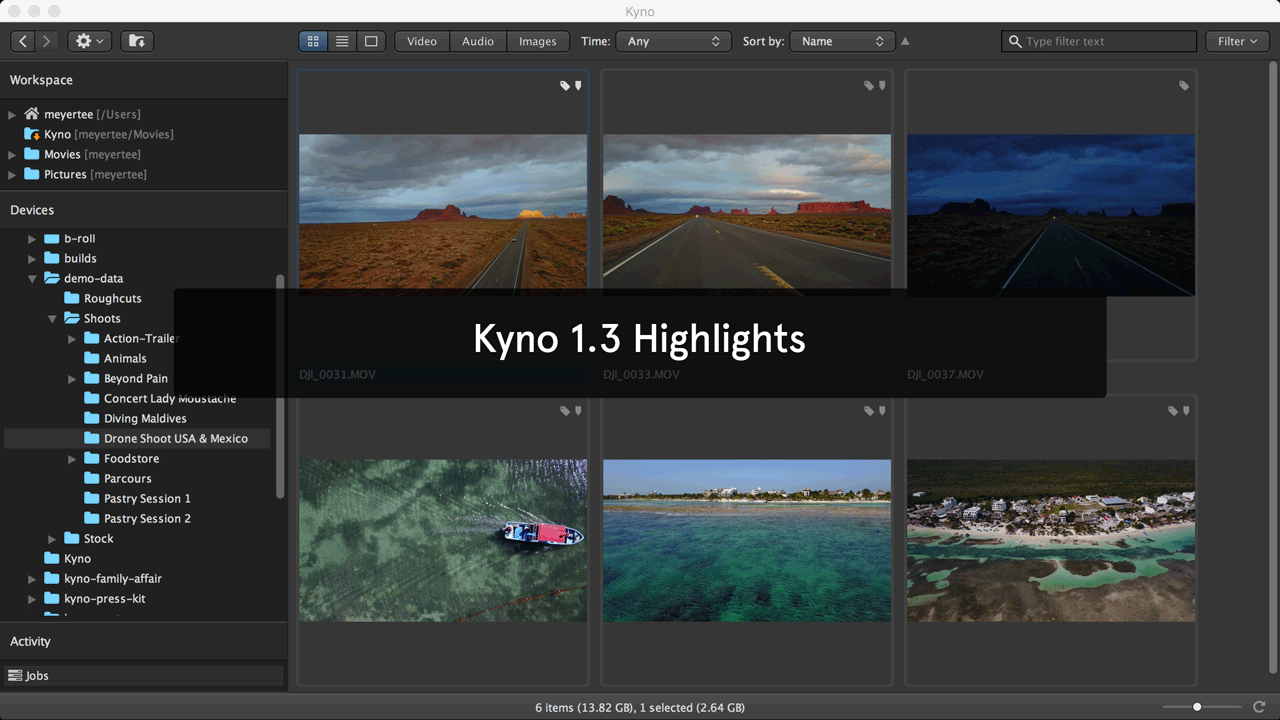Screen dimensions: 1280x720
Task: Open the gear settings menu
Action: click(89, 41)
